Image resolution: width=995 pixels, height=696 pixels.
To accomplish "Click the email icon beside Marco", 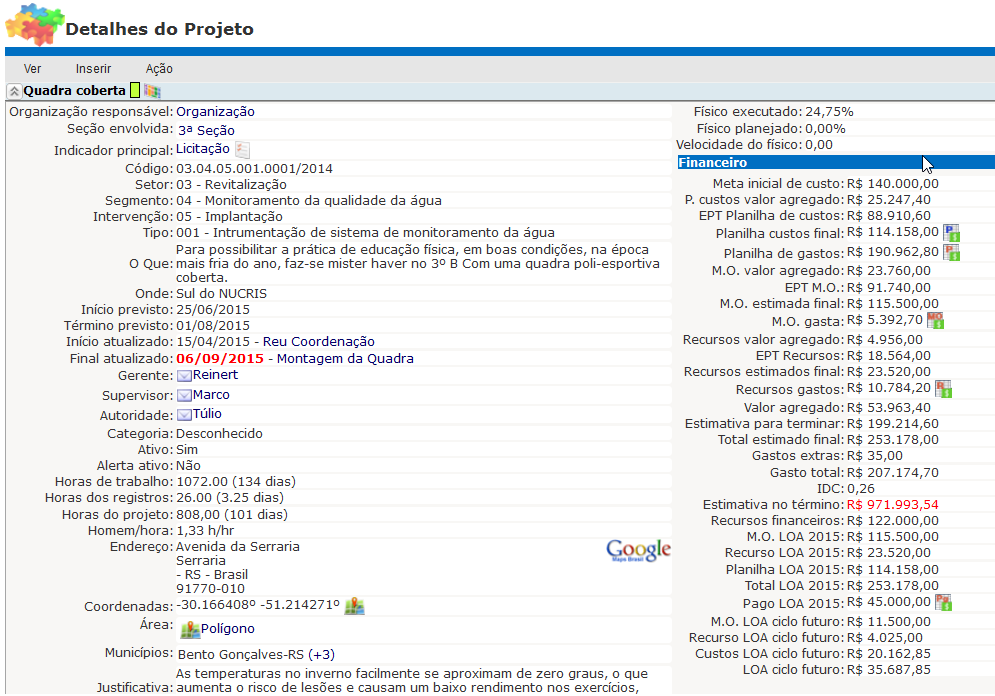I will point(184,395).
